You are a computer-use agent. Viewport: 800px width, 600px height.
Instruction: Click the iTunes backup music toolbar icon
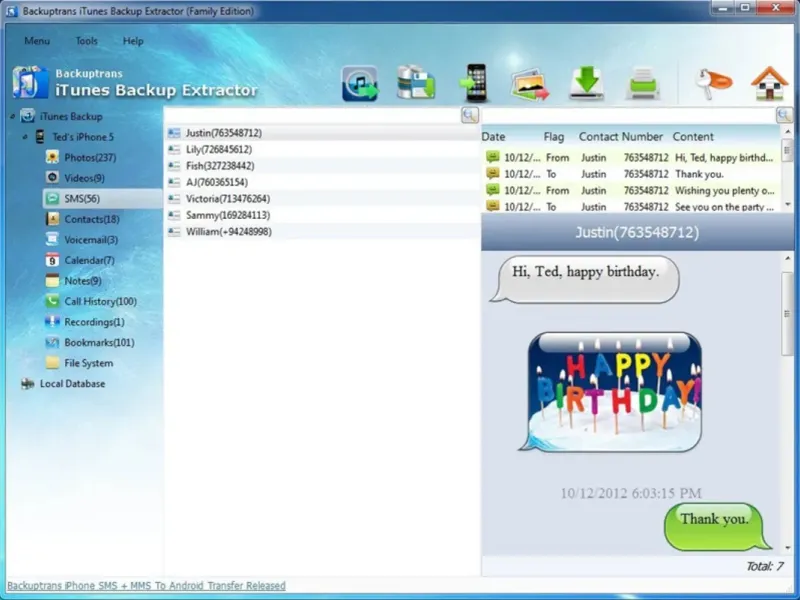tap(360, 84)
